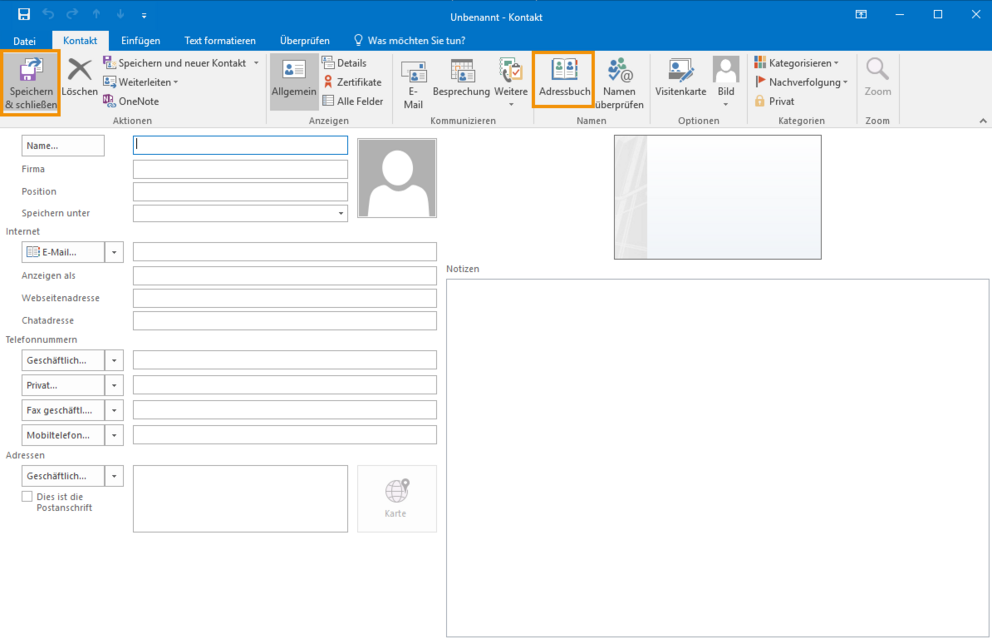Screen dimensions: 992x639
Task: Click the Privat... phone button
Action: [63, 385]
